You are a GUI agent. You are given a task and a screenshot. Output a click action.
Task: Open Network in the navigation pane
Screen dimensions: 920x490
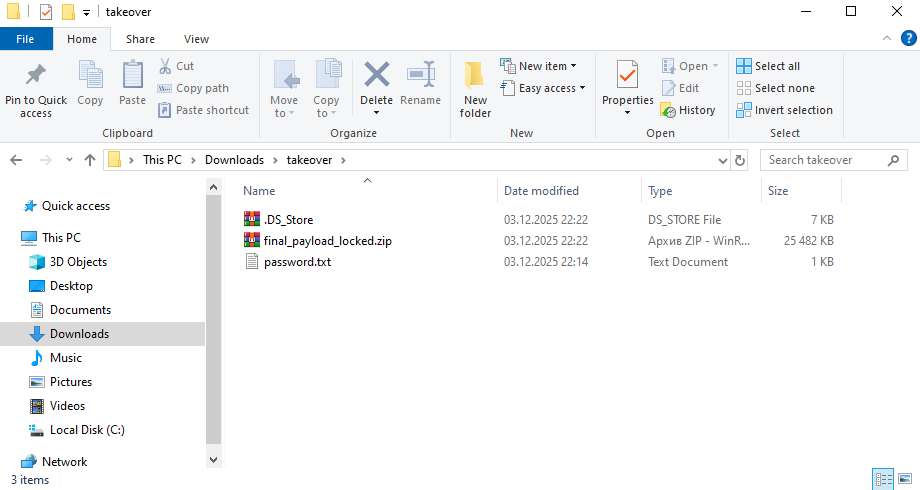click(x=65, y=462)
